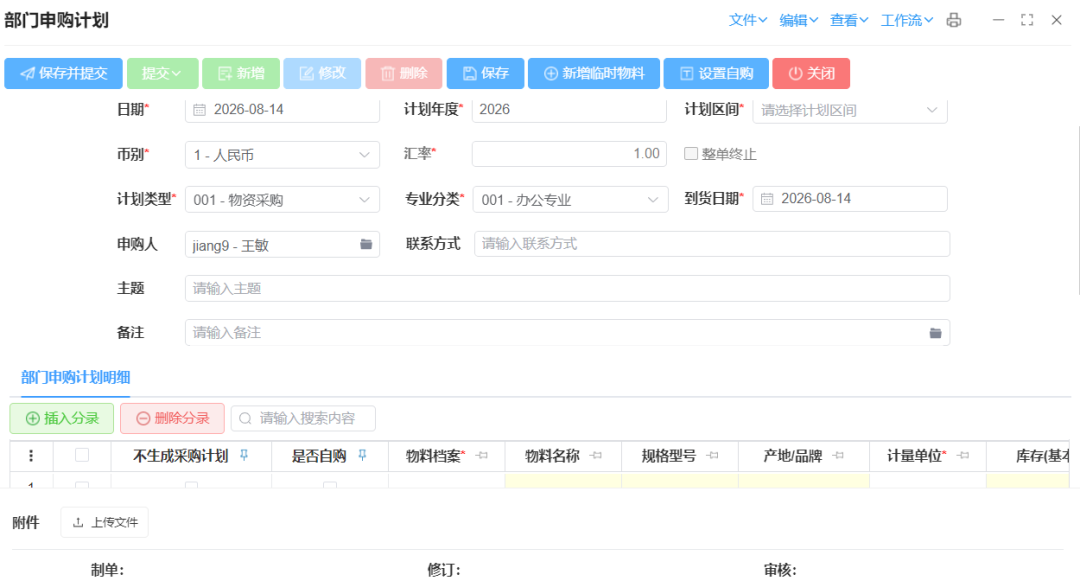1080x581 pixels.
Task: Click the 请输入搜索内容 search box
Action: point(303,419)
